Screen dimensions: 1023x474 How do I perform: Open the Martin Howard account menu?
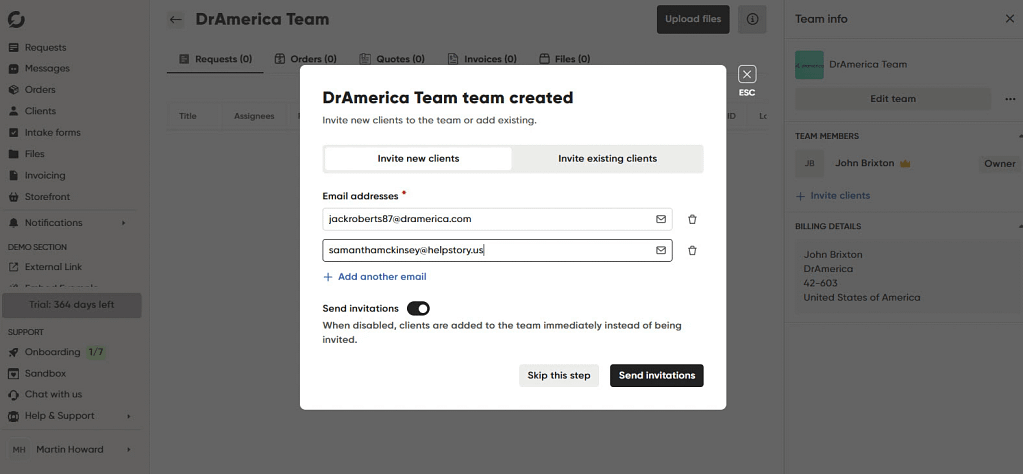70,449
